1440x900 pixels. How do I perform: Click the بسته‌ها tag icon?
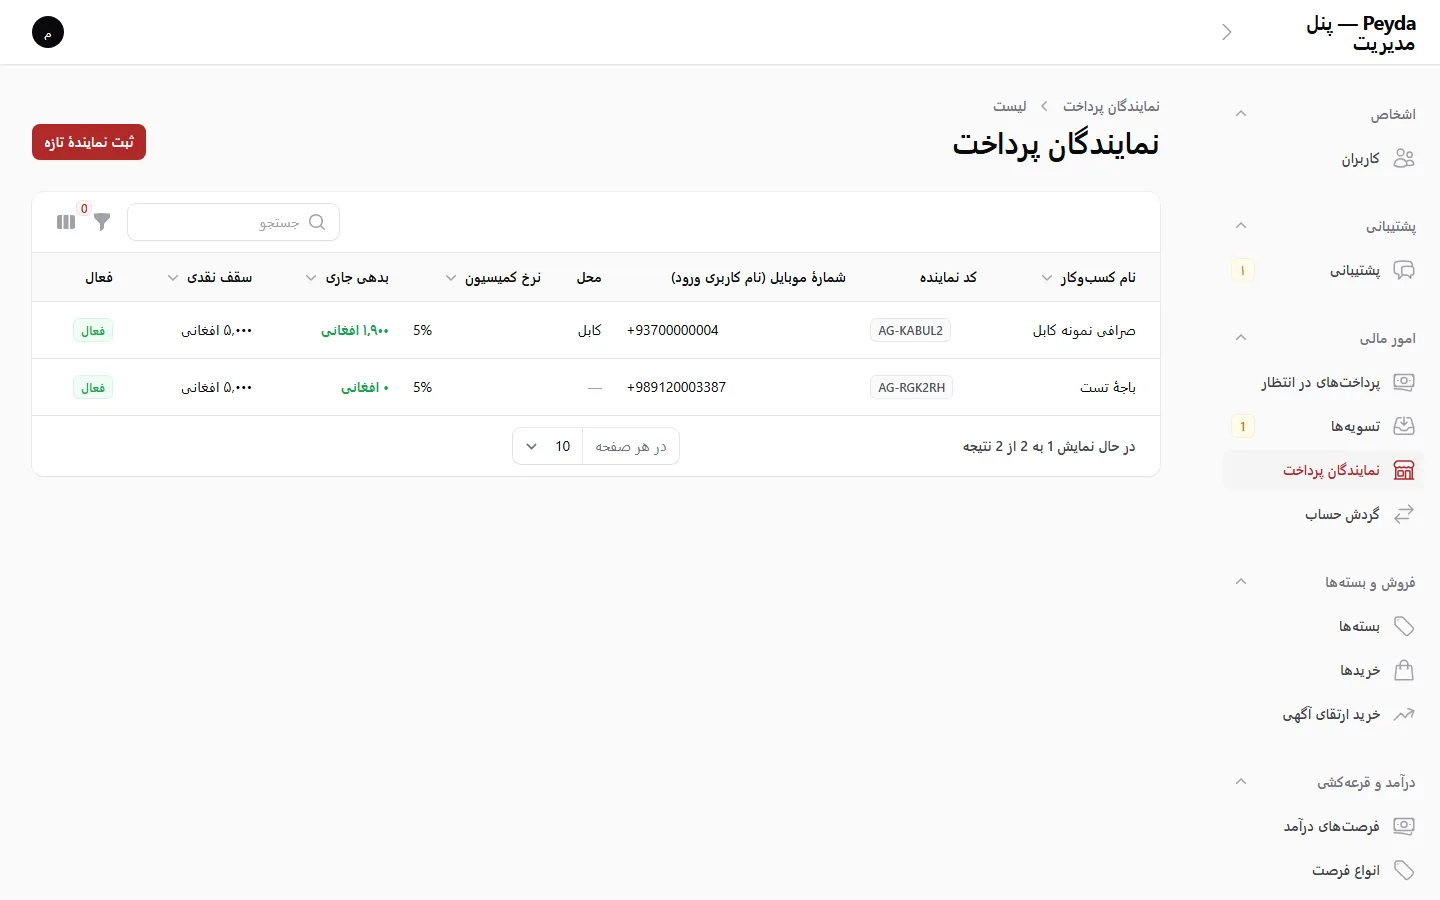coord(1404,627)
